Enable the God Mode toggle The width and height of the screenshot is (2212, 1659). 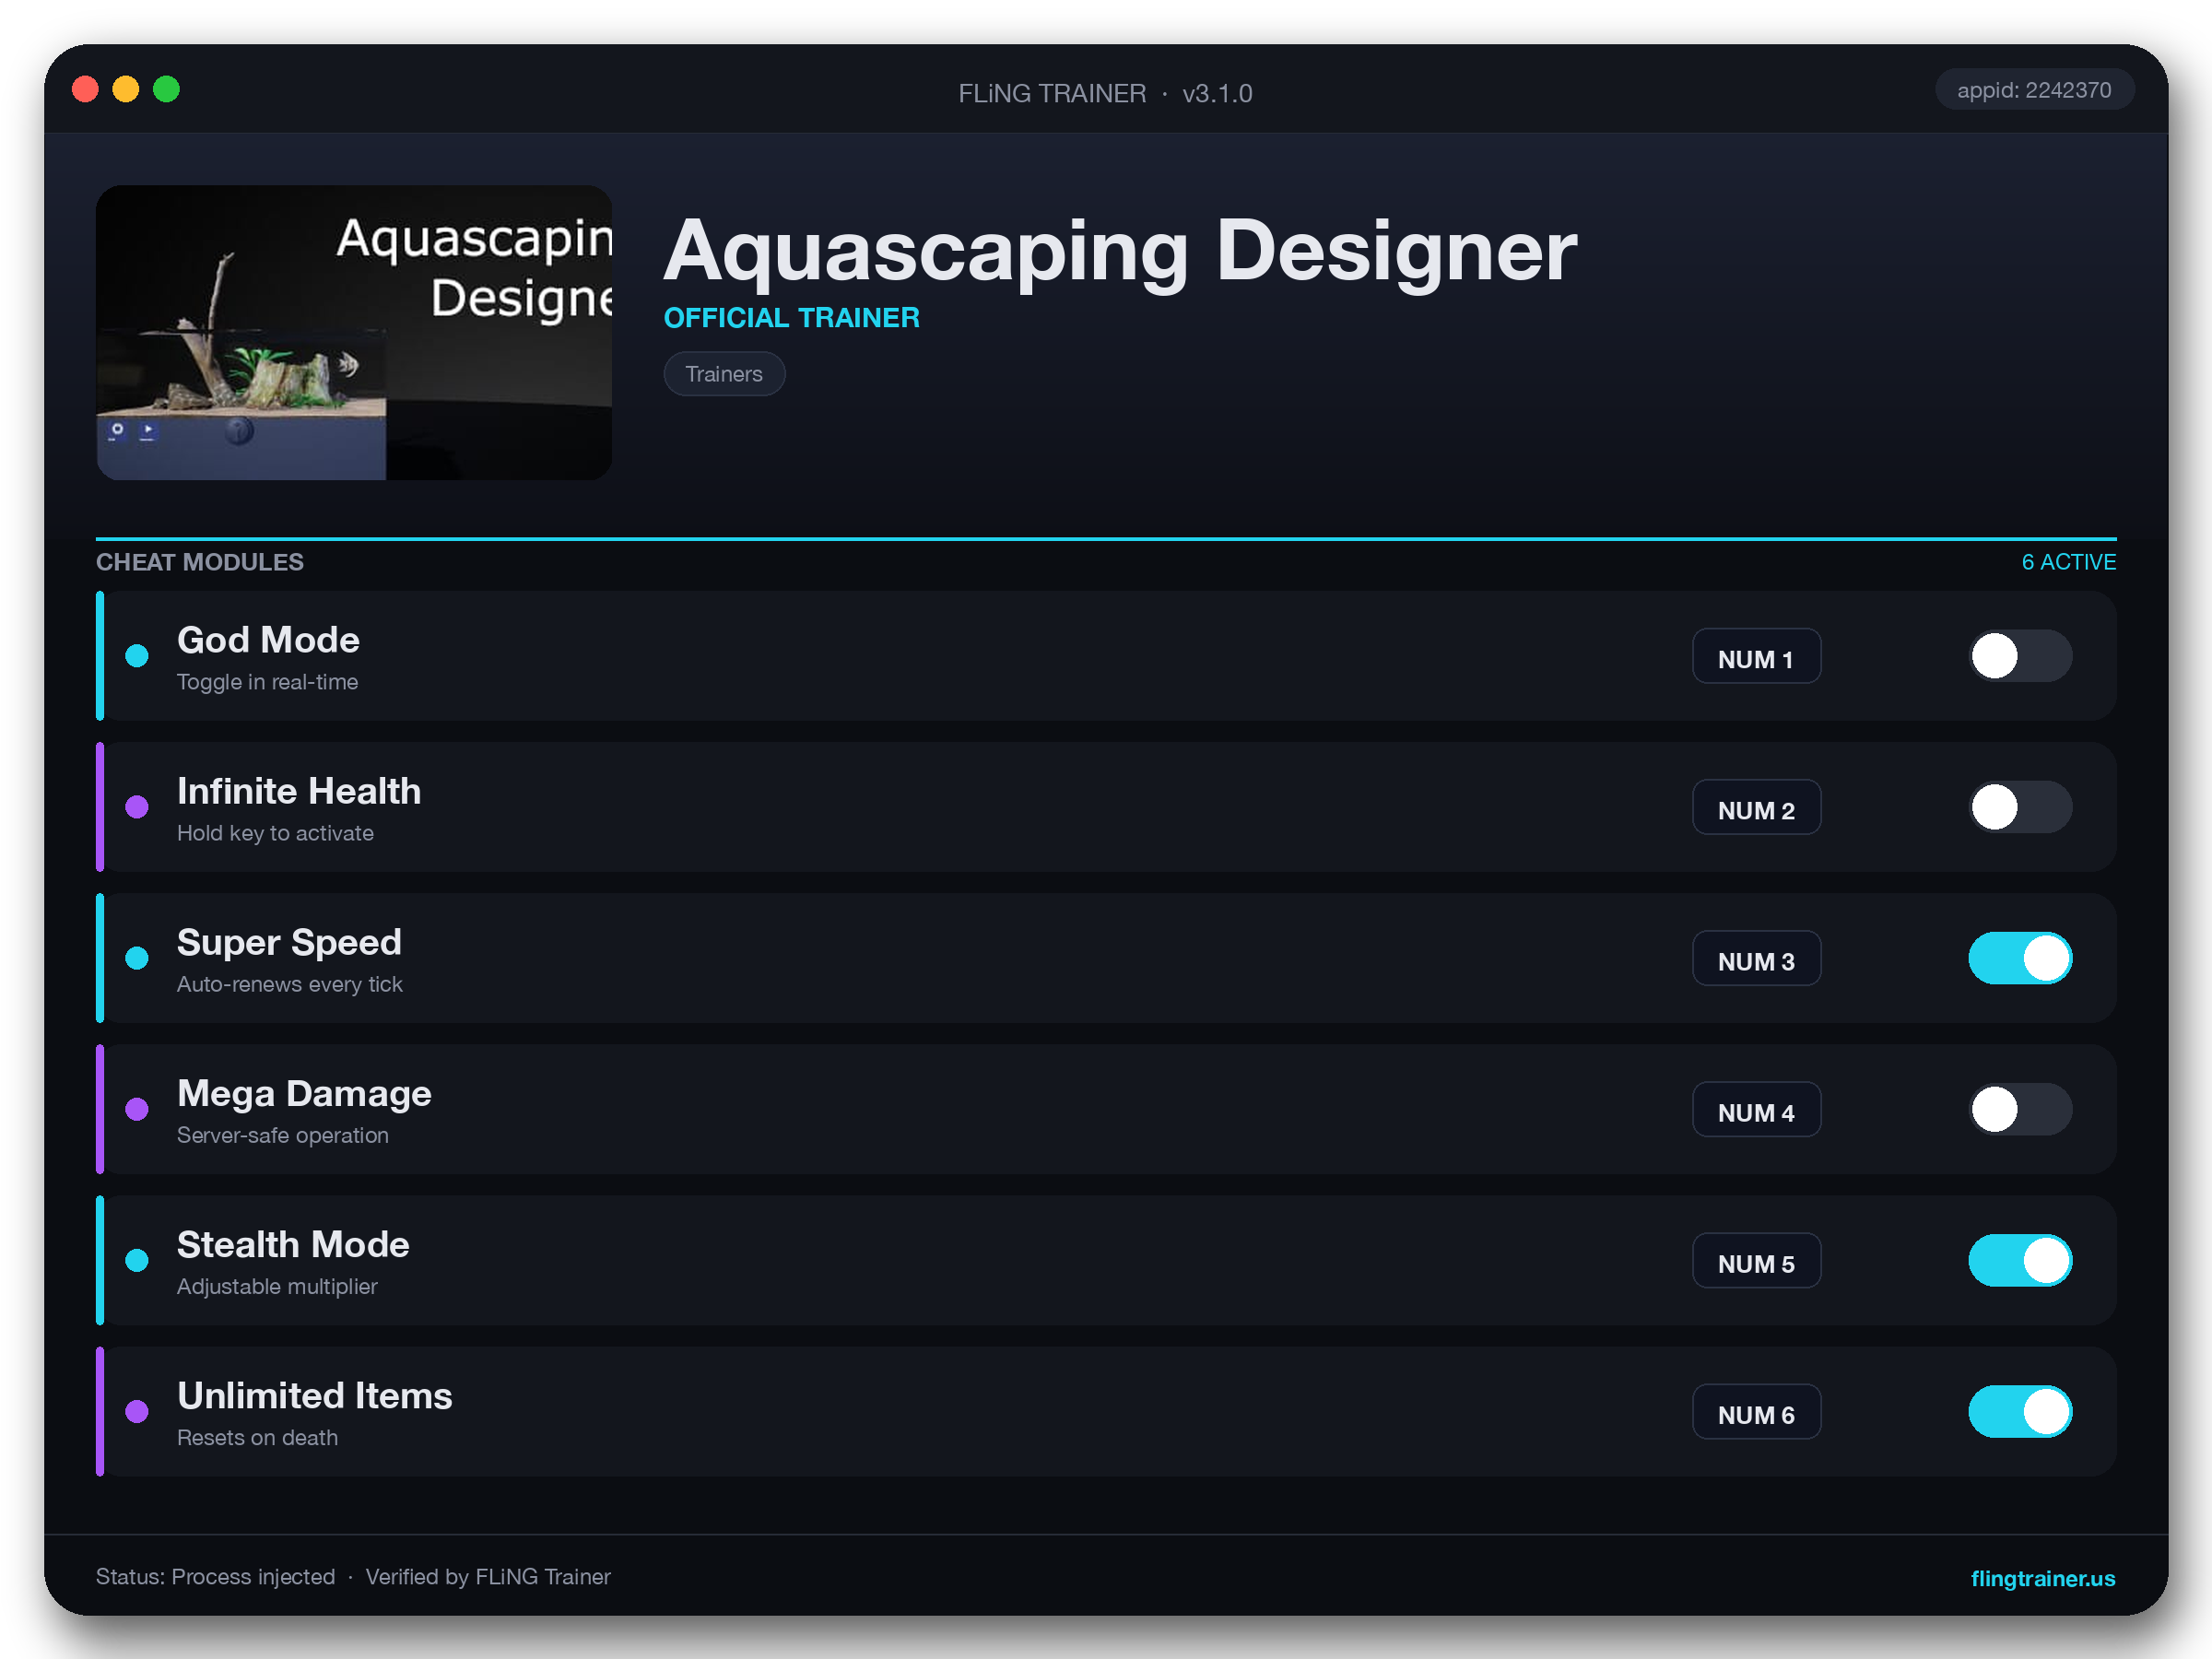point(2020,656)
